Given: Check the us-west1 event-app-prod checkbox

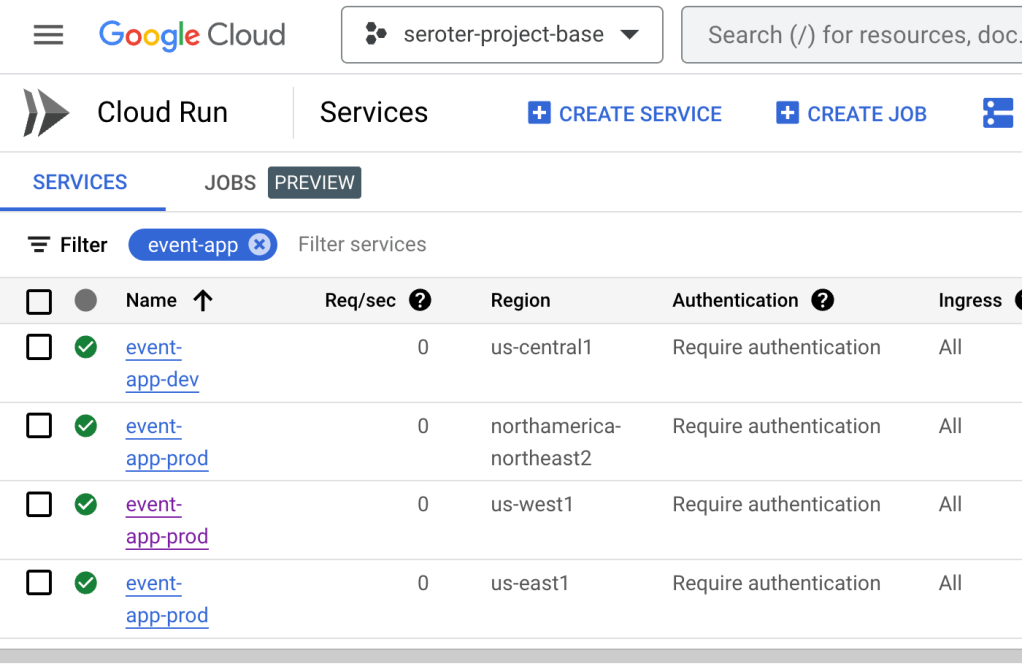Looking at the screenshot, I should (x=39, y=505).
